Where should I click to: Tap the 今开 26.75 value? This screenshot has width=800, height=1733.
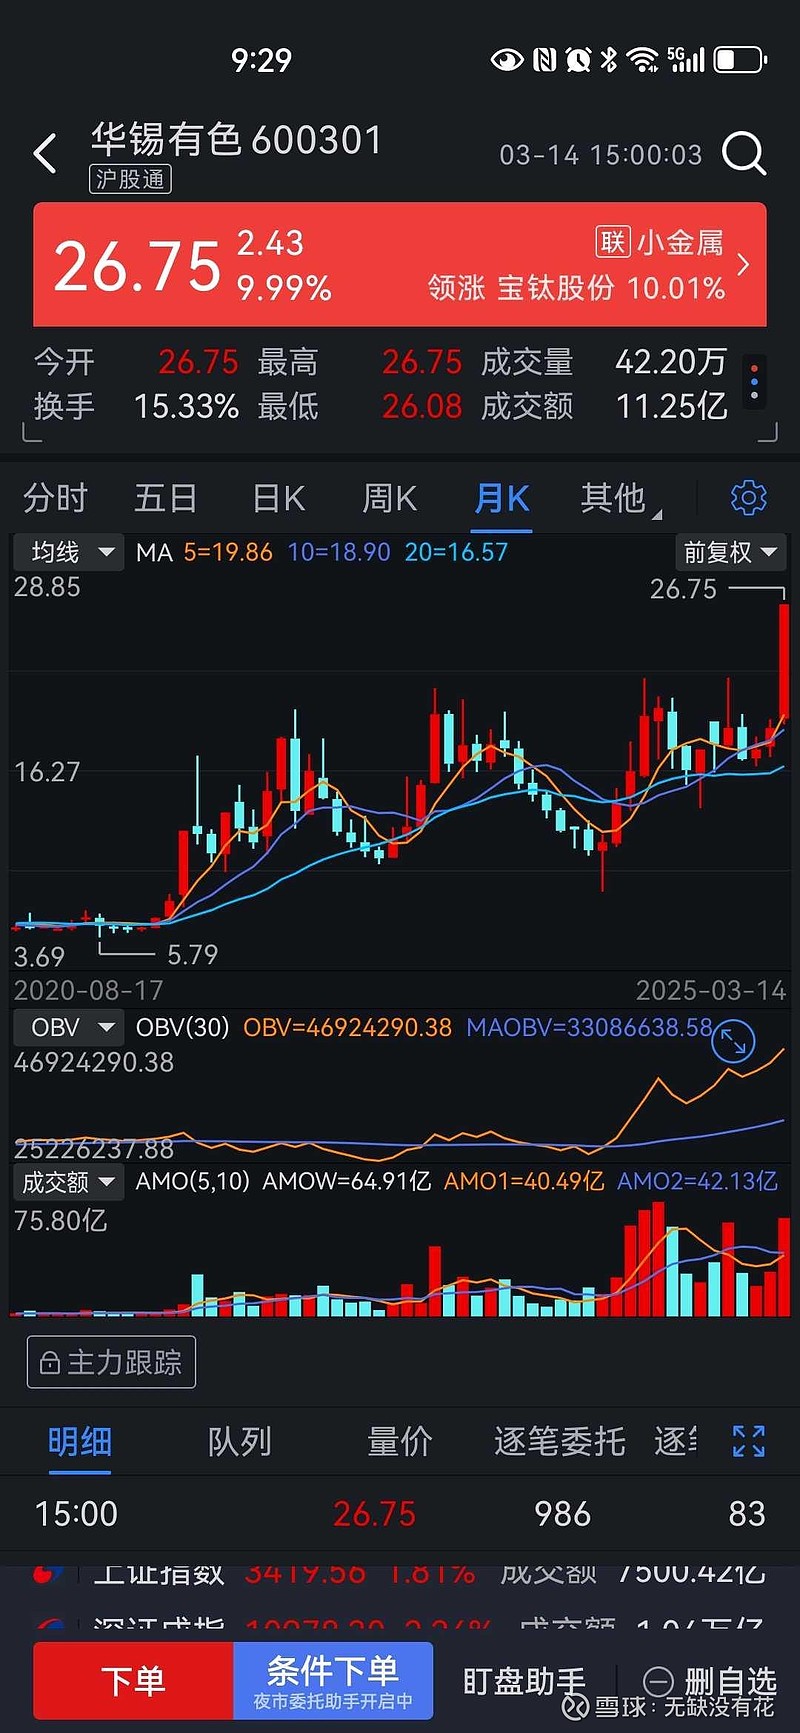pyautogui.click(x=198, y=361)
